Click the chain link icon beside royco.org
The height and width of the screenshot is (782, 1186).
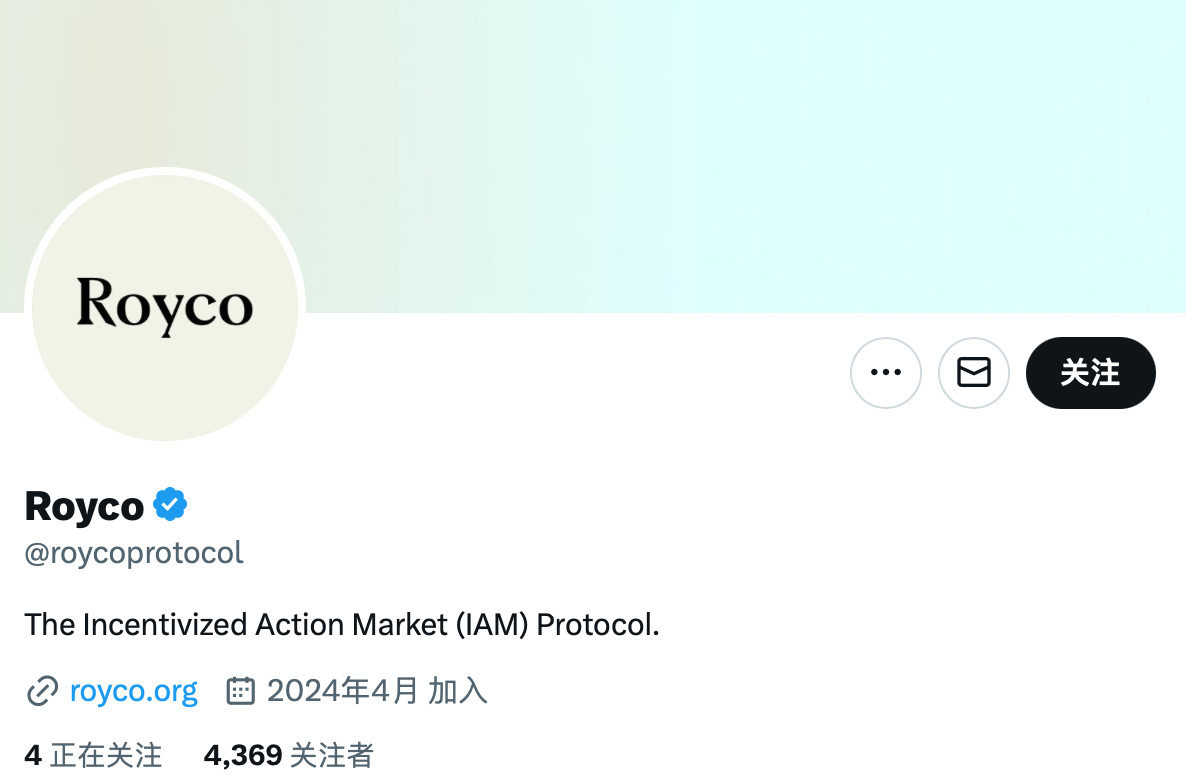click(x=42, y=691)
